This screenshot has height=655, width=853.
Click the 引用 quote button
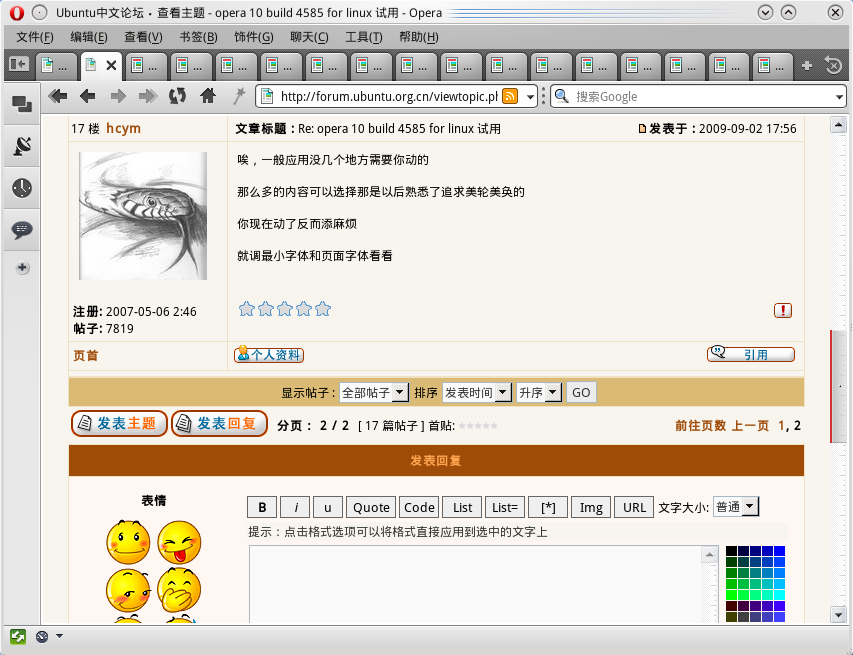pyautogui.click(x=751, y=354)
